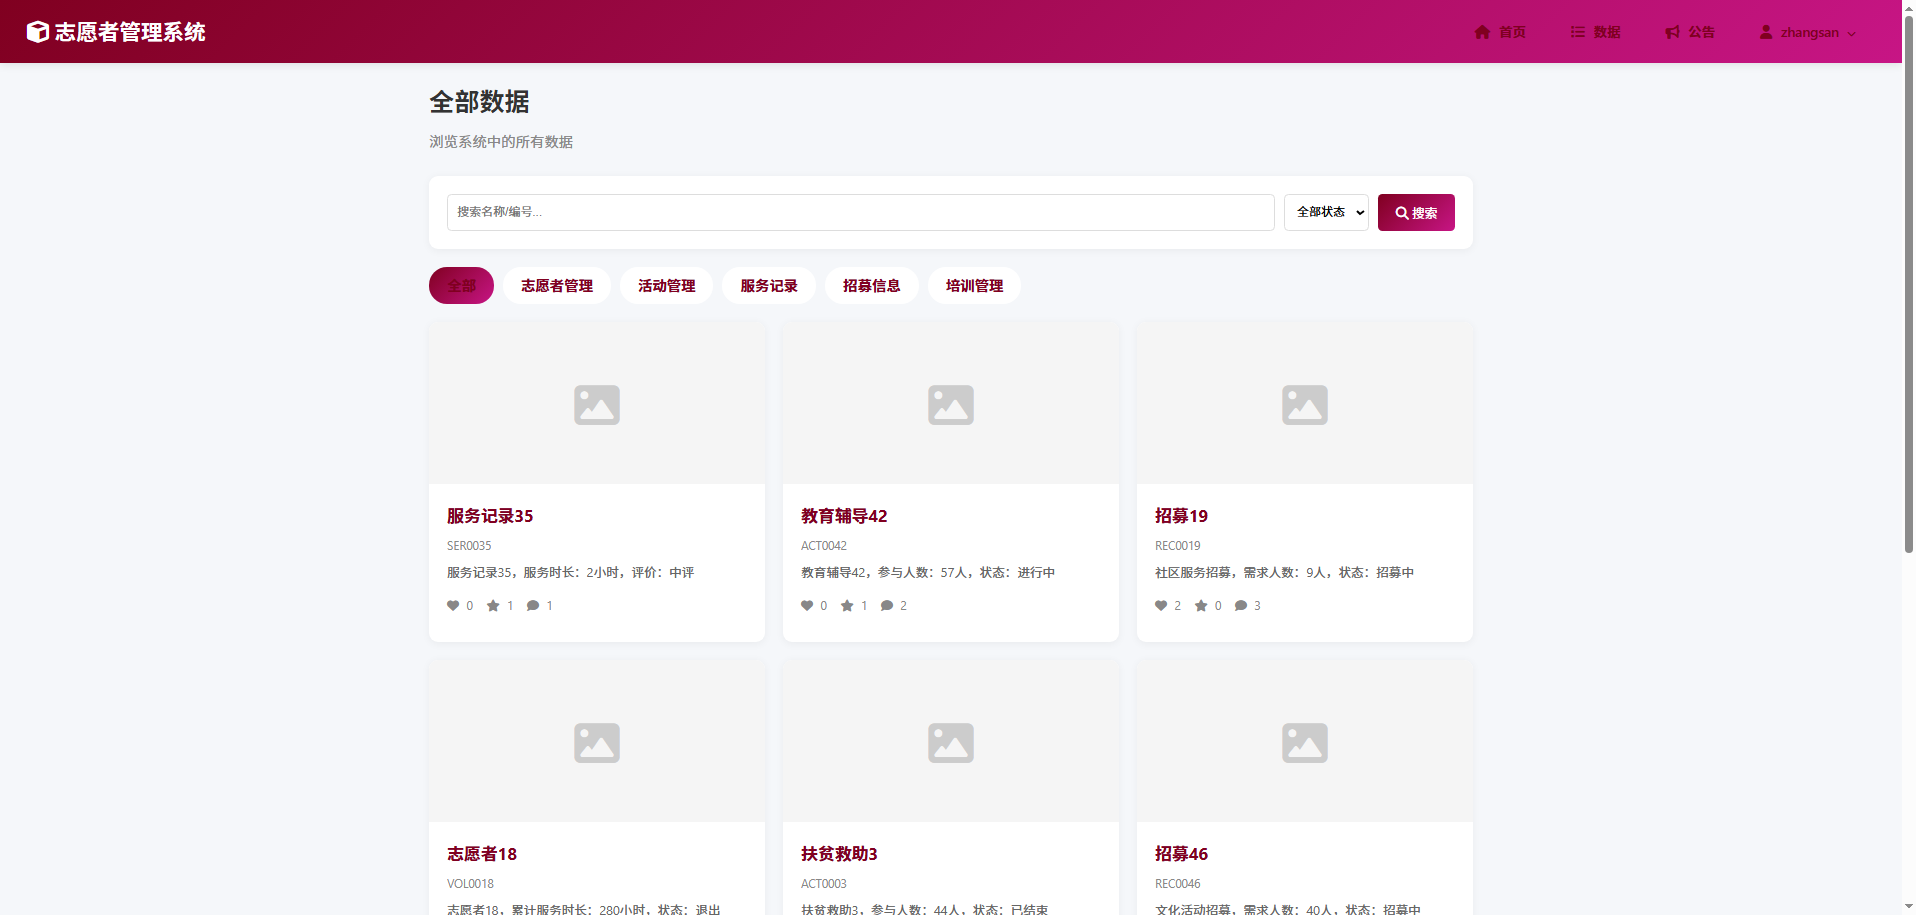Click the ACT0042 code text
This screenshot has height=915, width=1916.
[824, 546]
